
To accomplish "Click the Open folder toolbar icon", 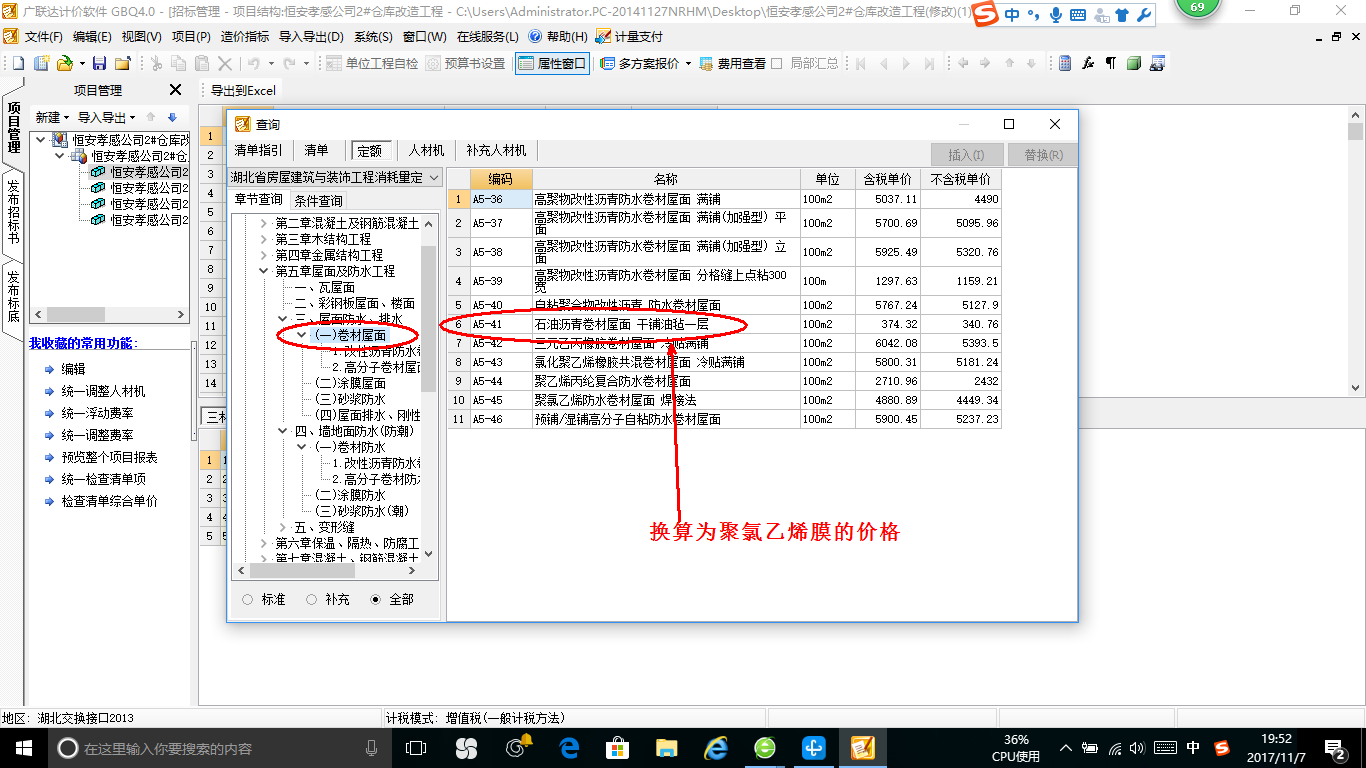I will pyautogui.click(x=64, y=63).
